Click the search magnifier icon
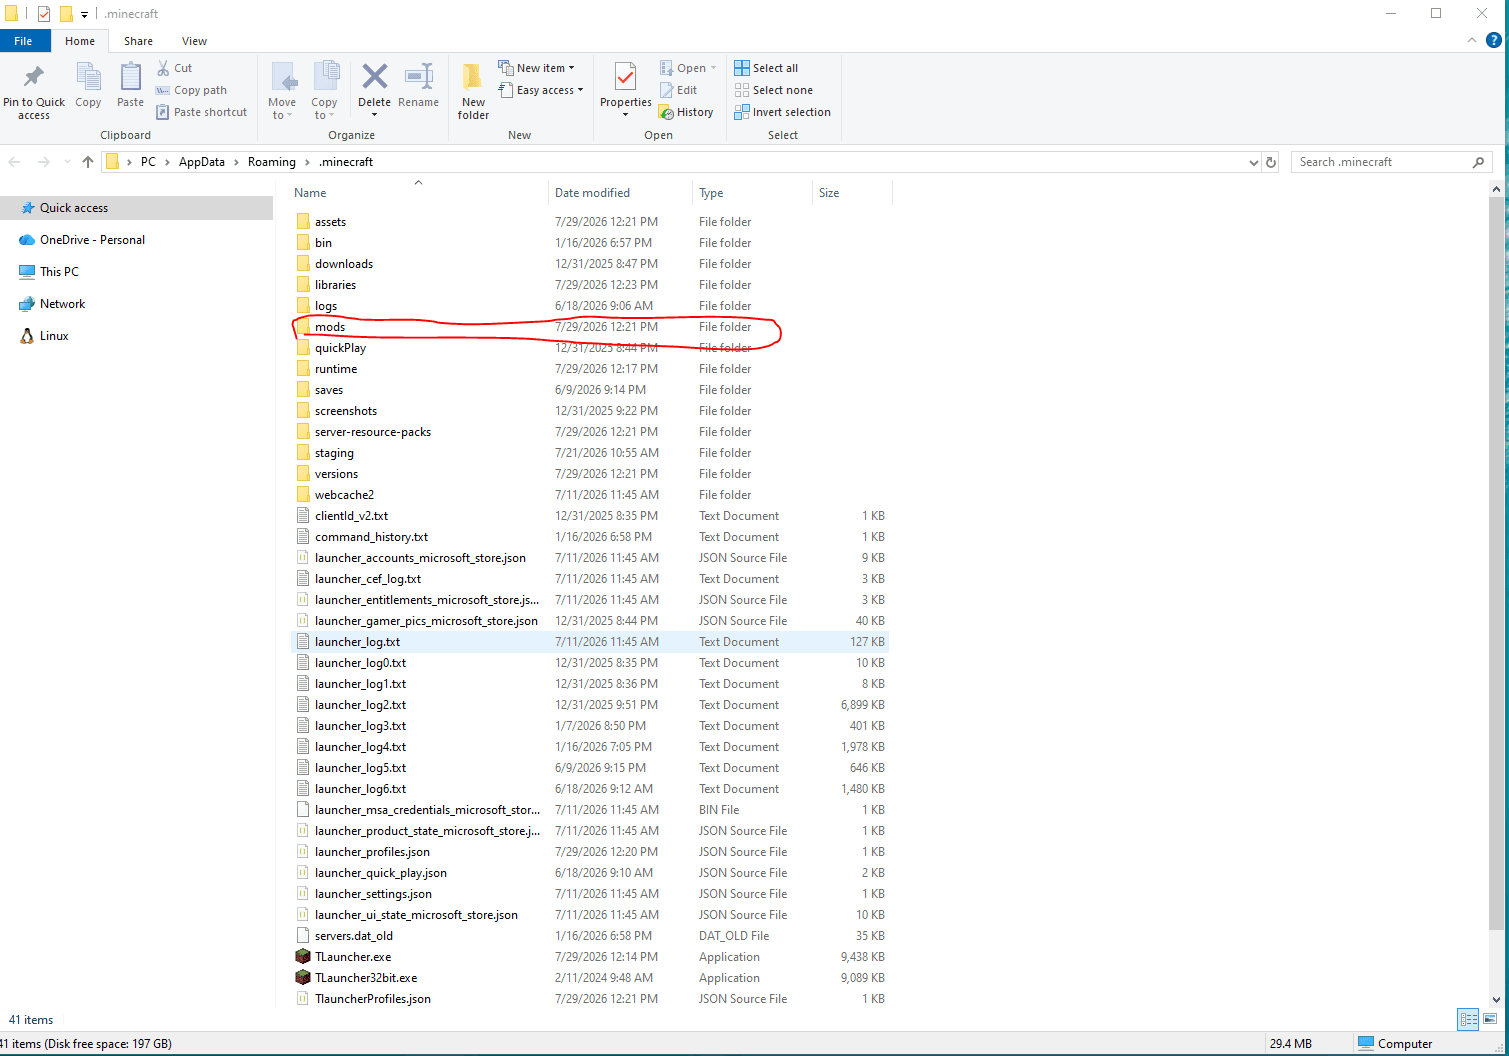This screenshot has width=1509, height=1056. [x=1479, y=162]
